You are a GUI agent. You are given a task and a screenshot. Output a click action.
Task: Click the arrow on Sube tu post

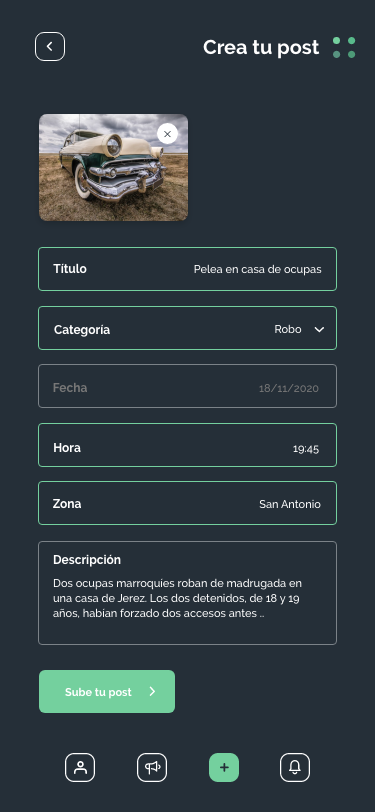click(152, 691)
